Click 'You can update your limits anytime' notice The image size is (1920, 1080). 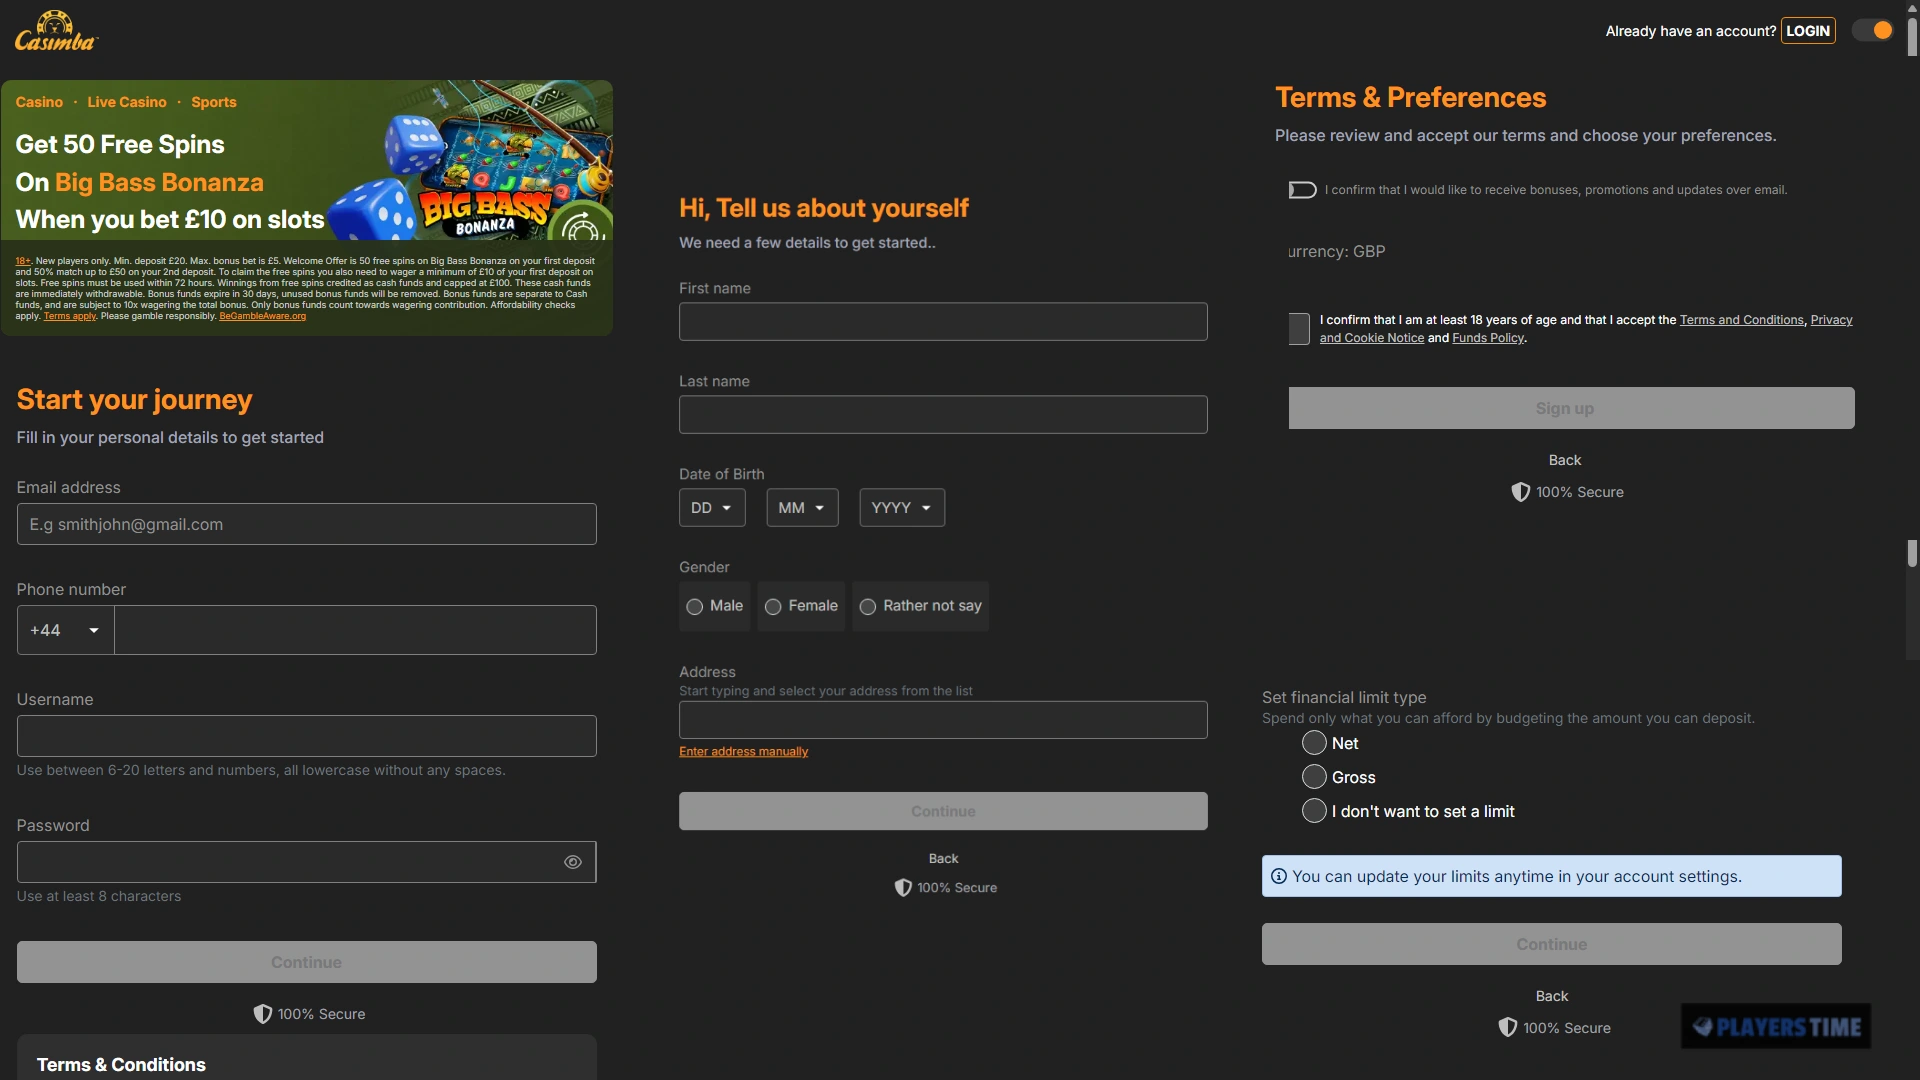[x=1551, y=876]
